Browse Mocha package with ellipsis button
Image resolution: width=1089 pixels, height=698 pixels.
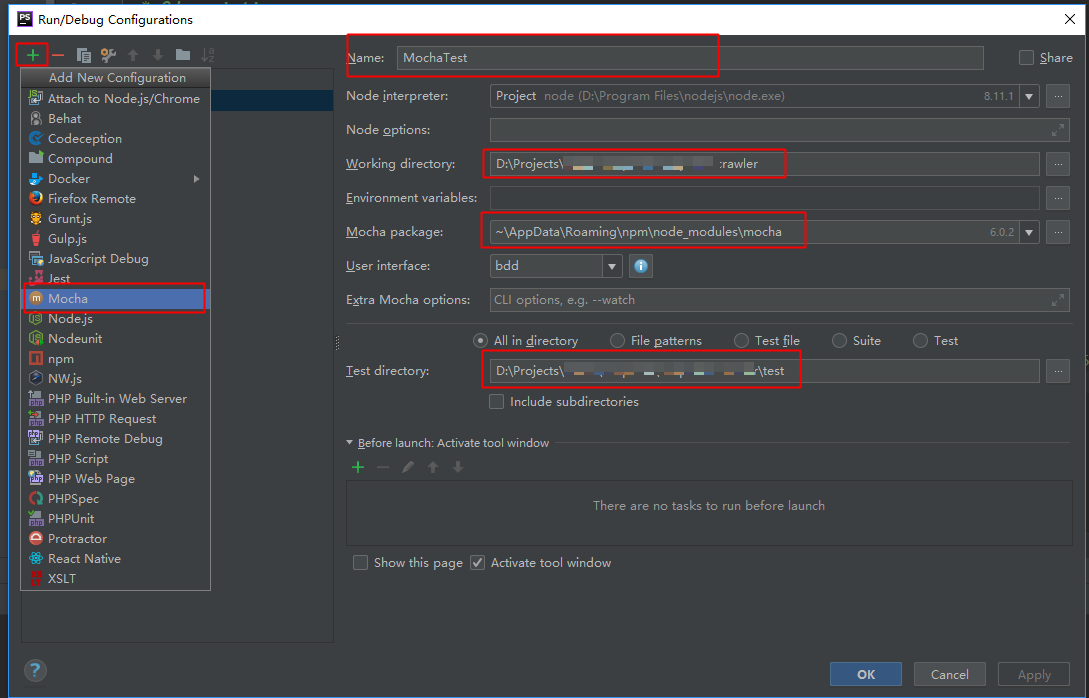tap(1058, 232)
